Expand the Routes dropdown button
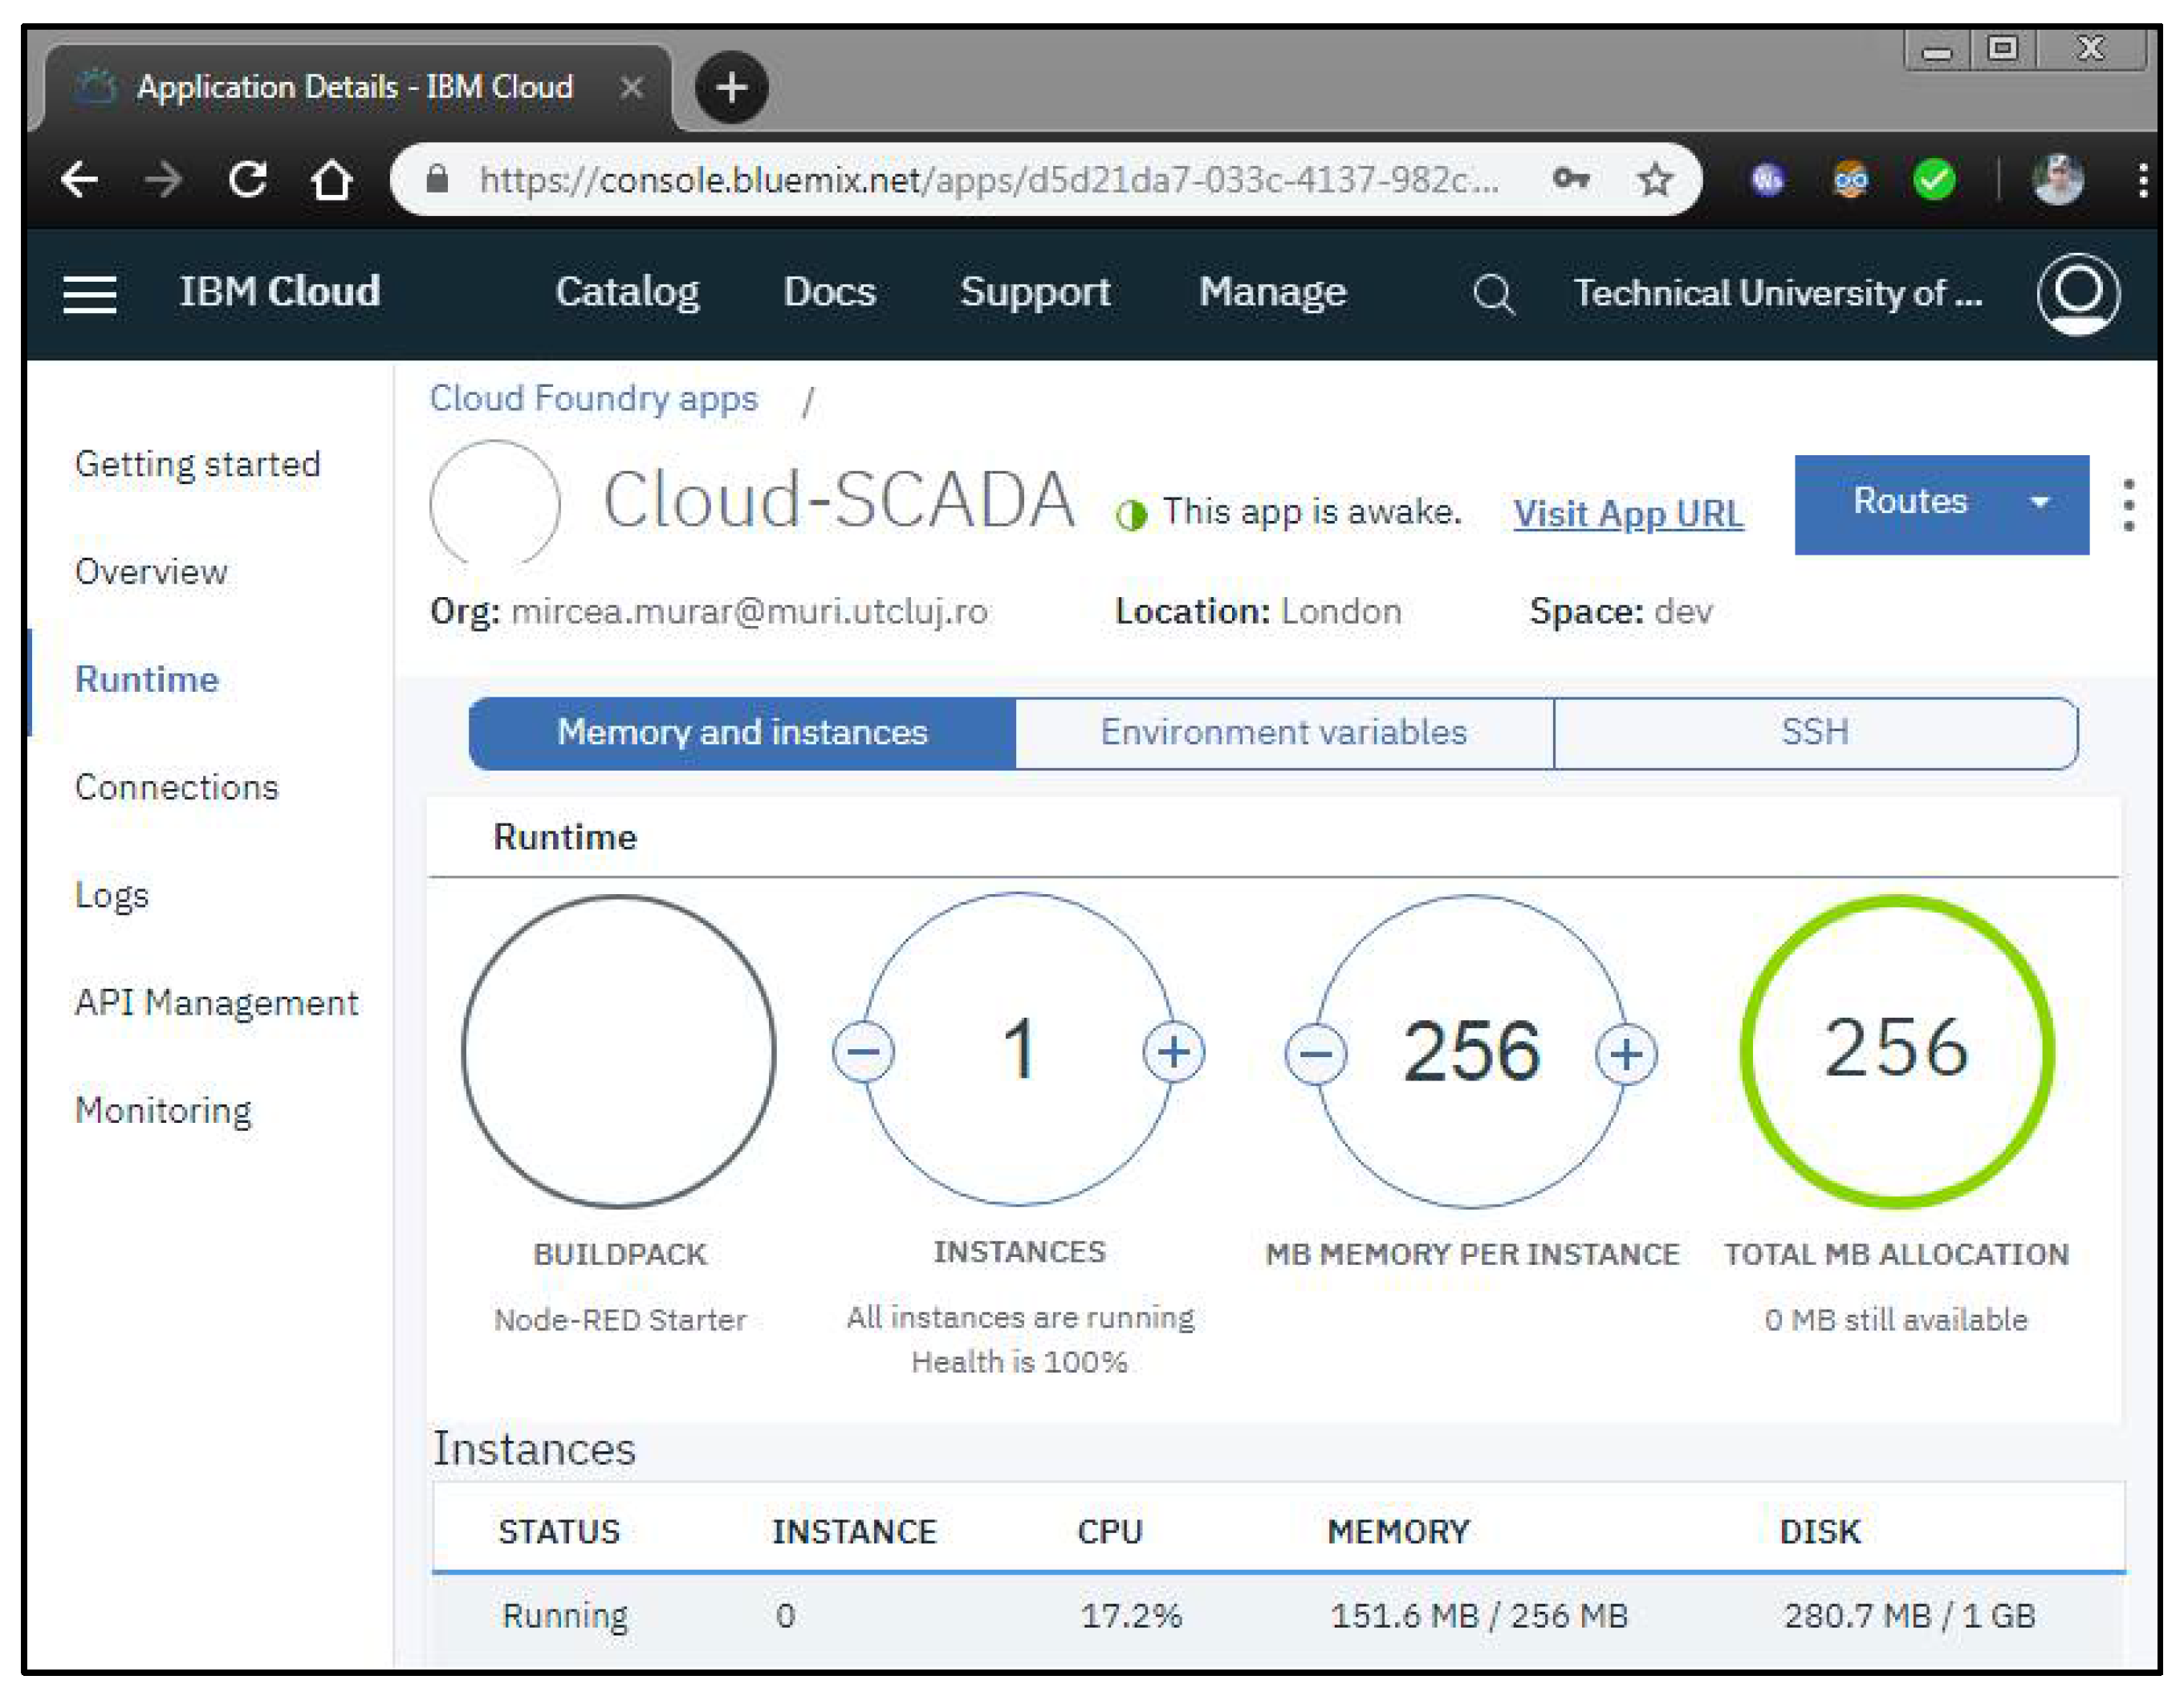The width and height of the screenshot is (2184, 1696). click(1940, 503)
